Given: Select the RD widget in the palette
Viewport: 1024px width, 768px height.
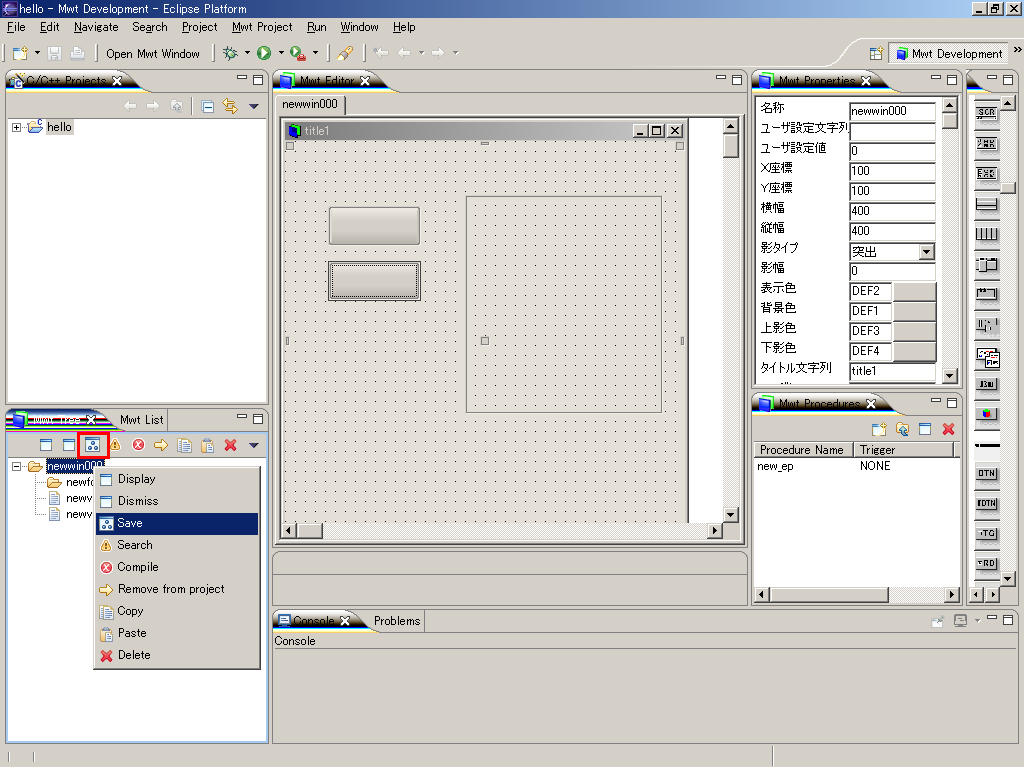Looking at the screenshot, I should click(x=986, y=564).
